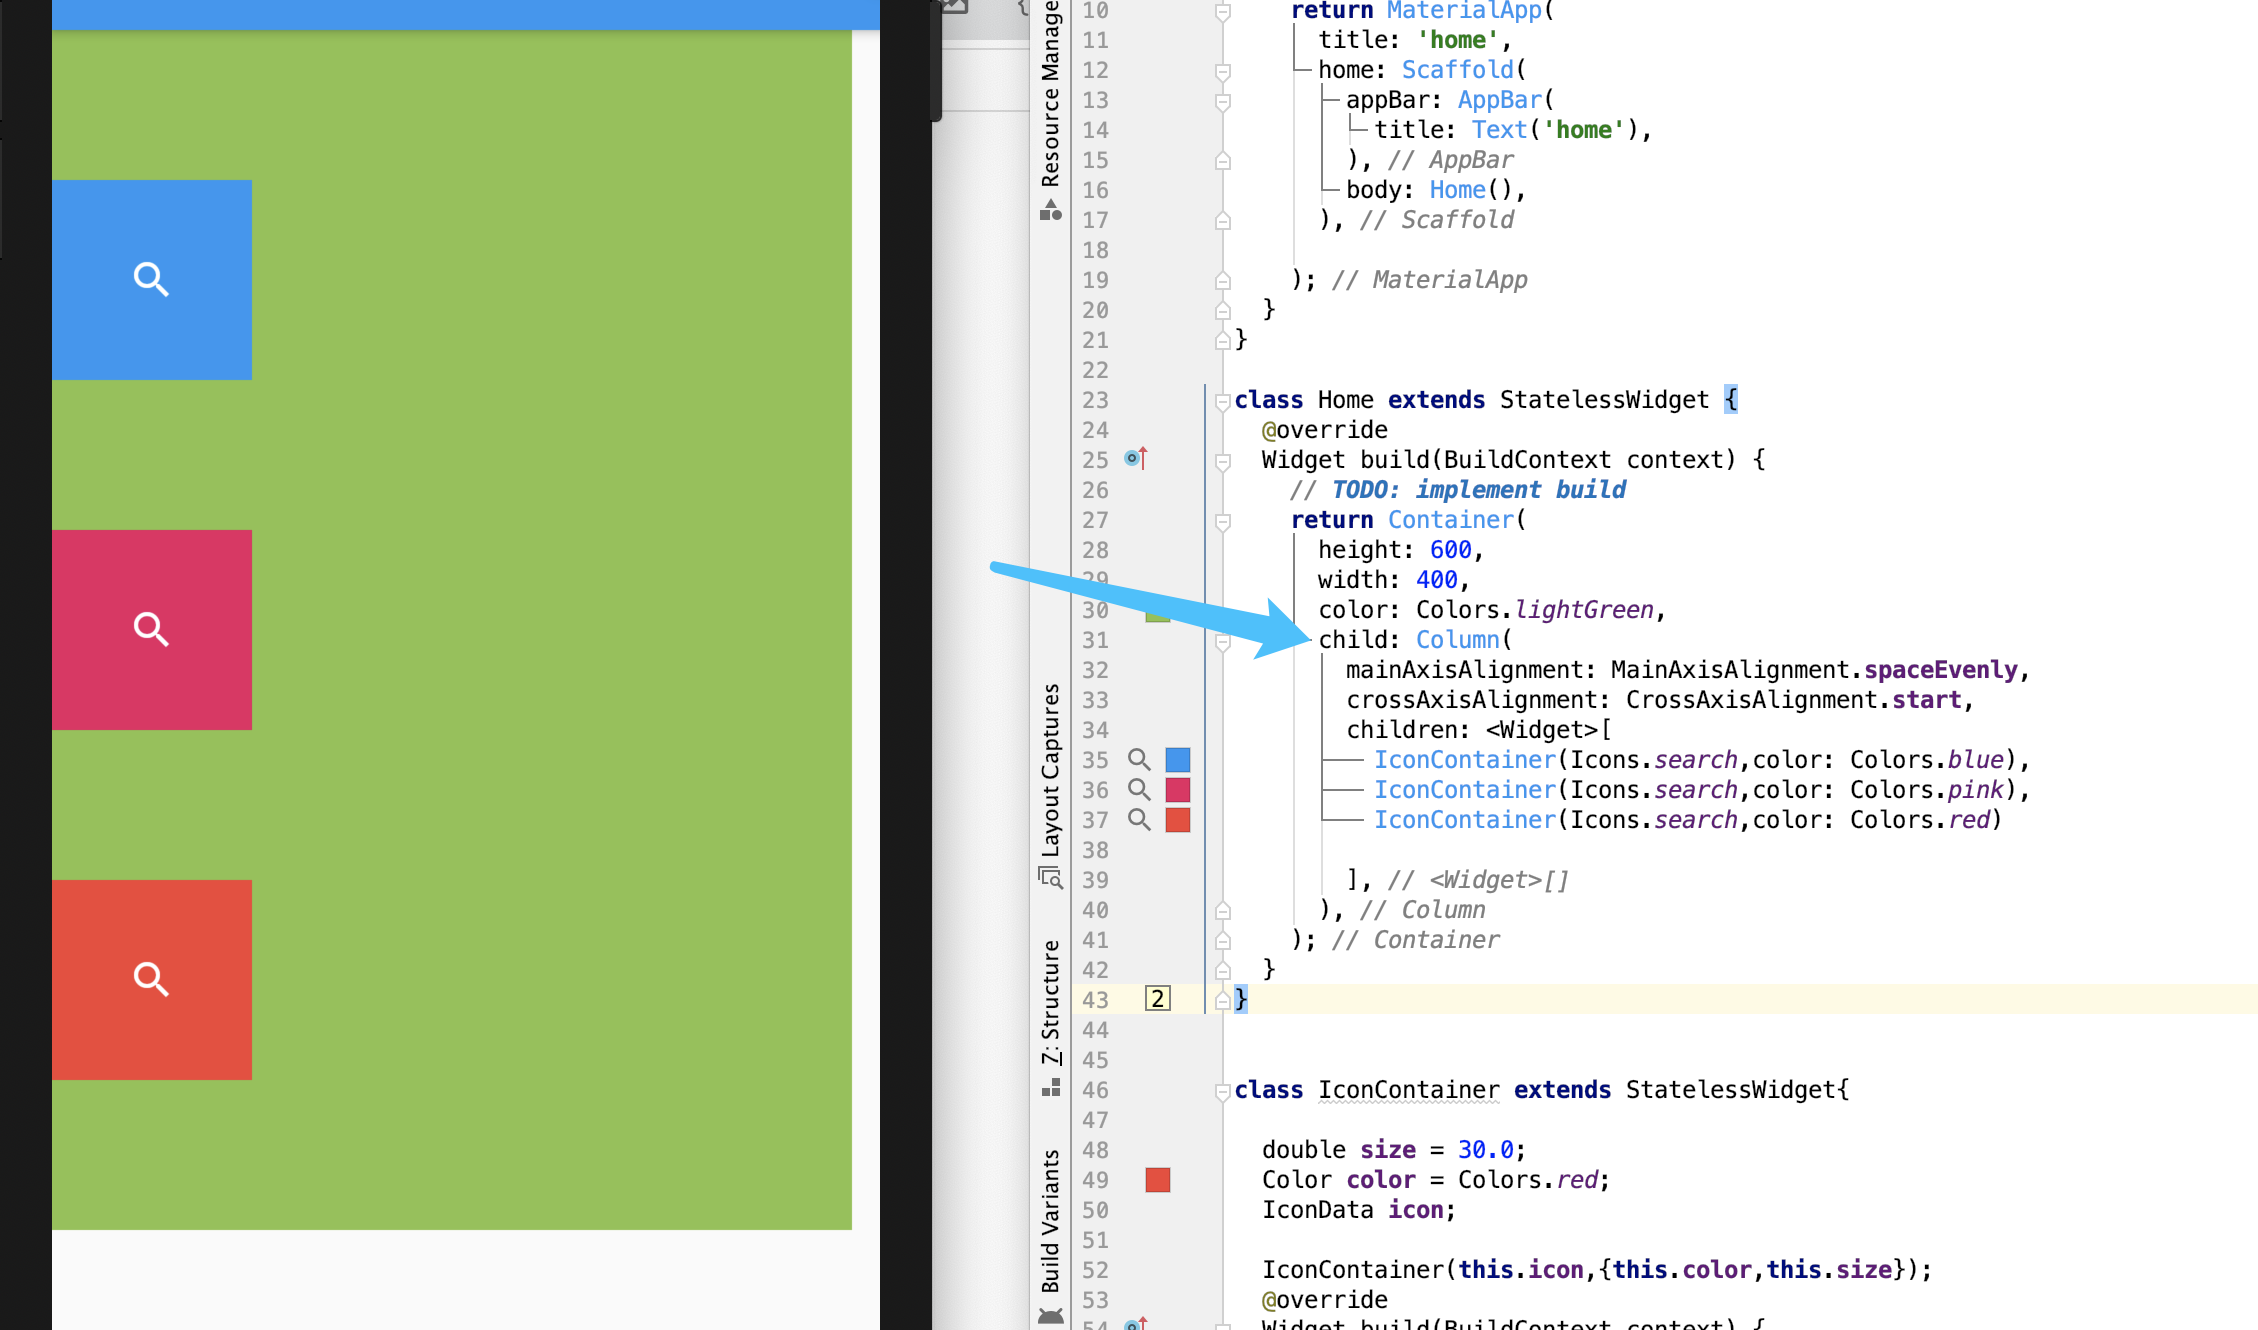Click search icon preview on line 35
The width and height of the screenshot is (2258, 1330).
[x=1138, y=759]
